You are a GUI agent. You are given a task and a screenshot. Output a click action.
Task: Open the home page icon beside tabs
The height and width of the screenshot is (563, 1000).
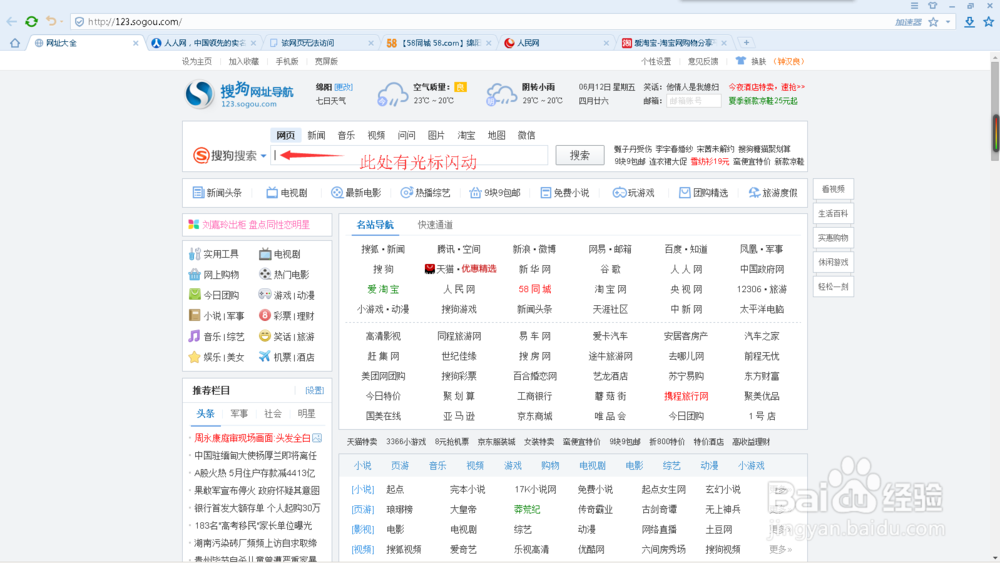(15, 43)
